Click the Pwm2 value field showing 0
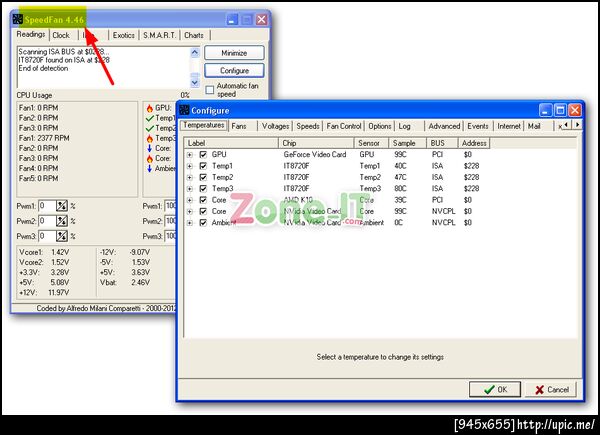This screenshot has height=435, width=600. point(47,221)
